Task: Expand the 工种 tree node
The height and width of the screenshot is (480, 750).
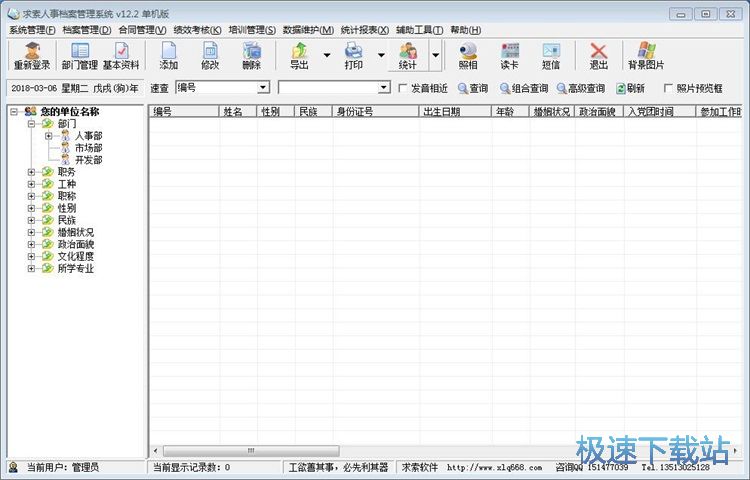Action: pos(32,184)
